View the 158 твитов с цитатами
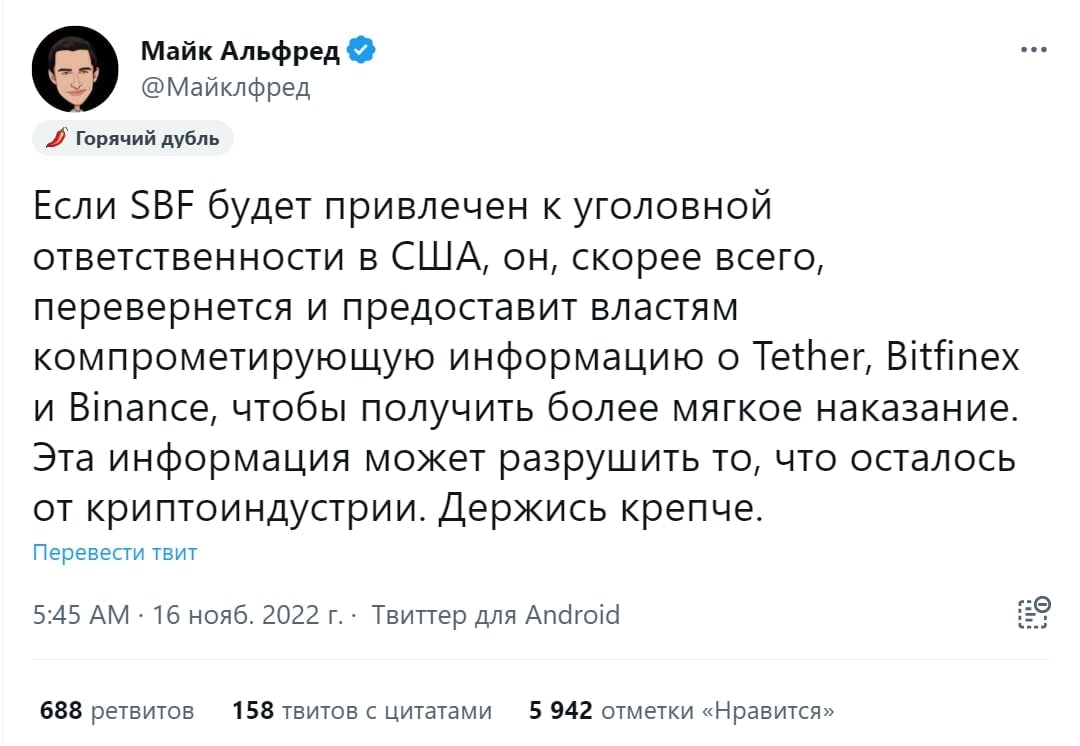1080x746 pixels. coord(362,711)
